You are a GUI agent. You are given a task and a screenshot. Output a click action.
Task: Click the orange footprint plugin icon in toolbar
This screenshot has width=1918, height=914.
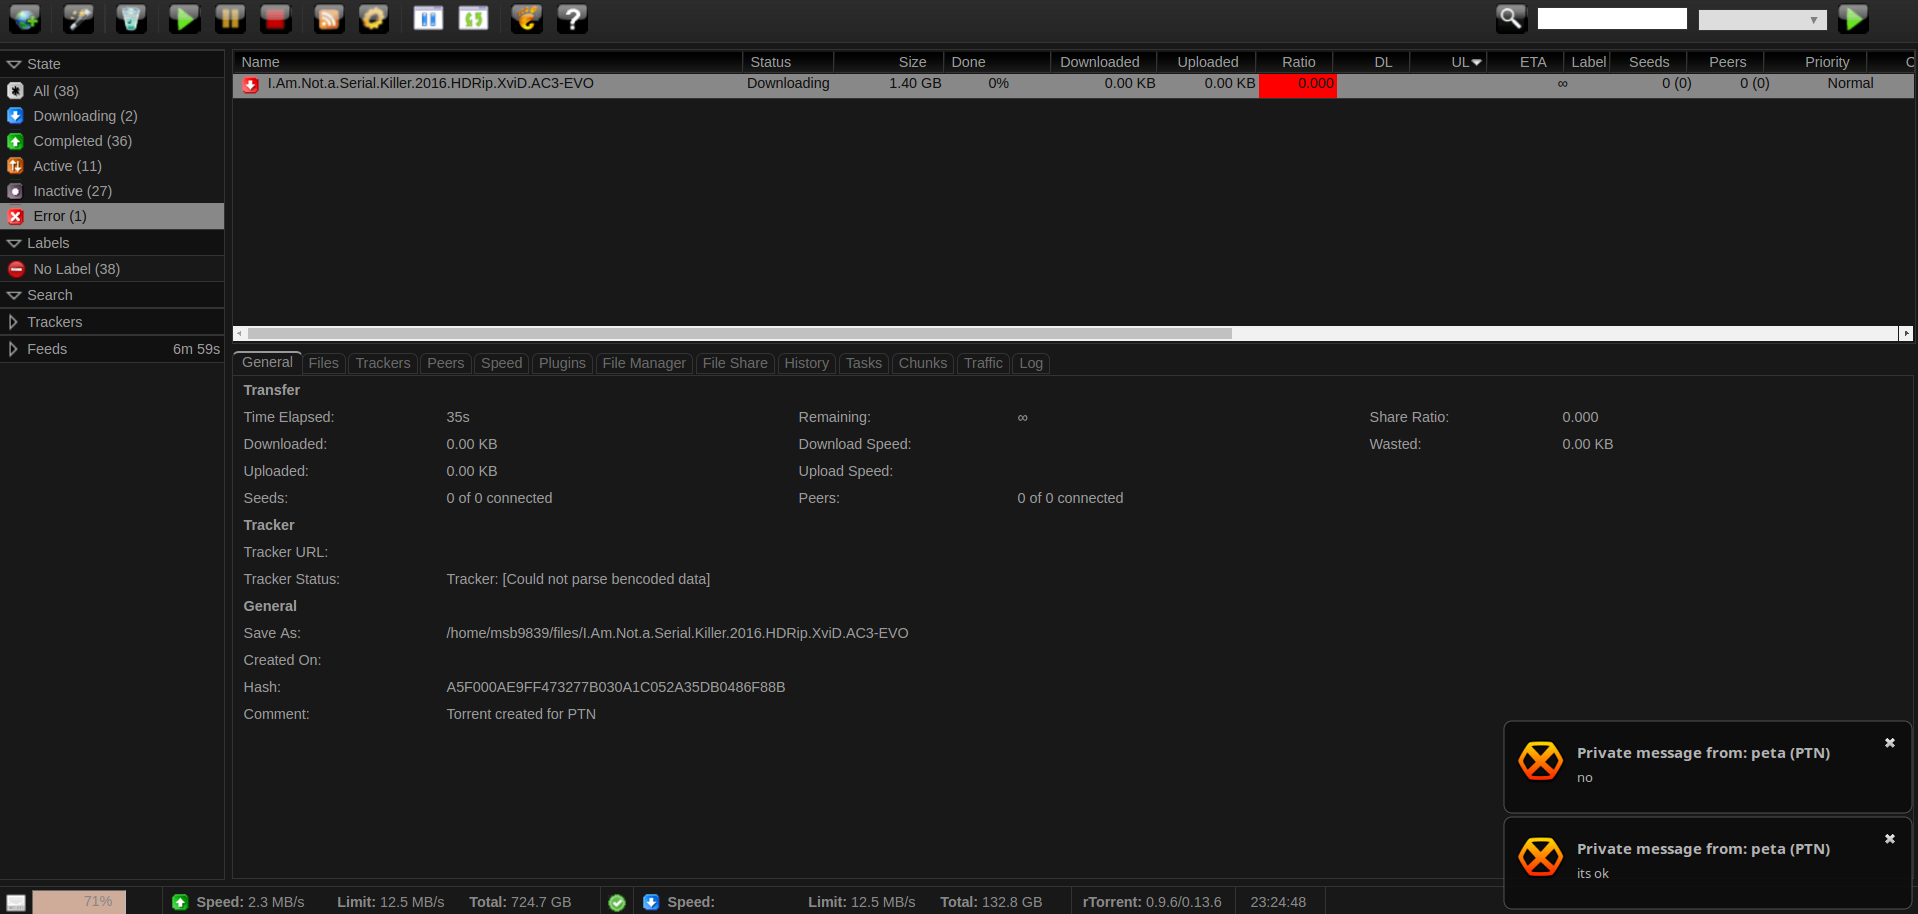[x=527, y=18]
